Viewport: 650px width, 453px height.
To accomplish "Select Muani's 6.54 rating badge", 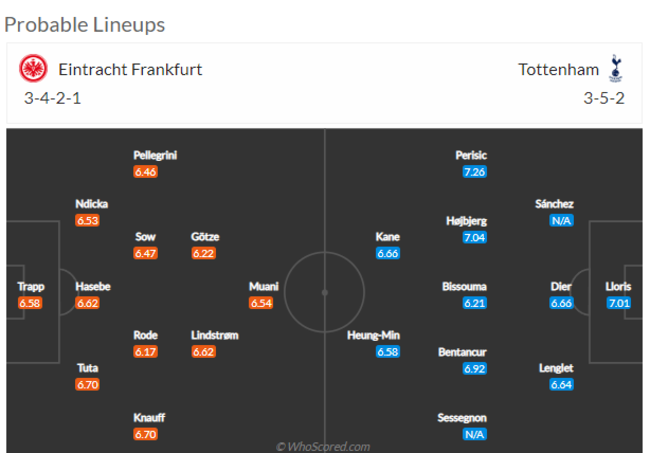I will pos(262,303).
